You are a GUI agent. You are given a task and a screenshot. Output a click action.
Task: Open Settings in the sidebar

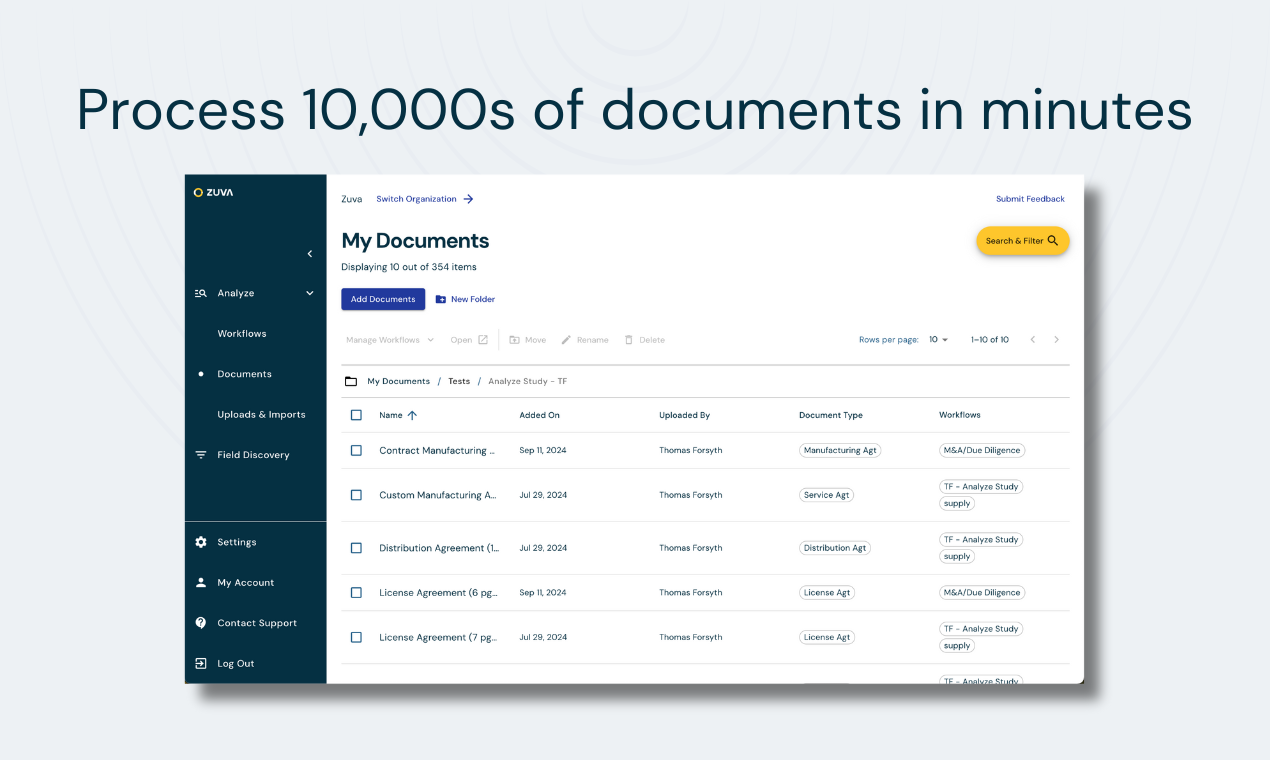point(237,542)
